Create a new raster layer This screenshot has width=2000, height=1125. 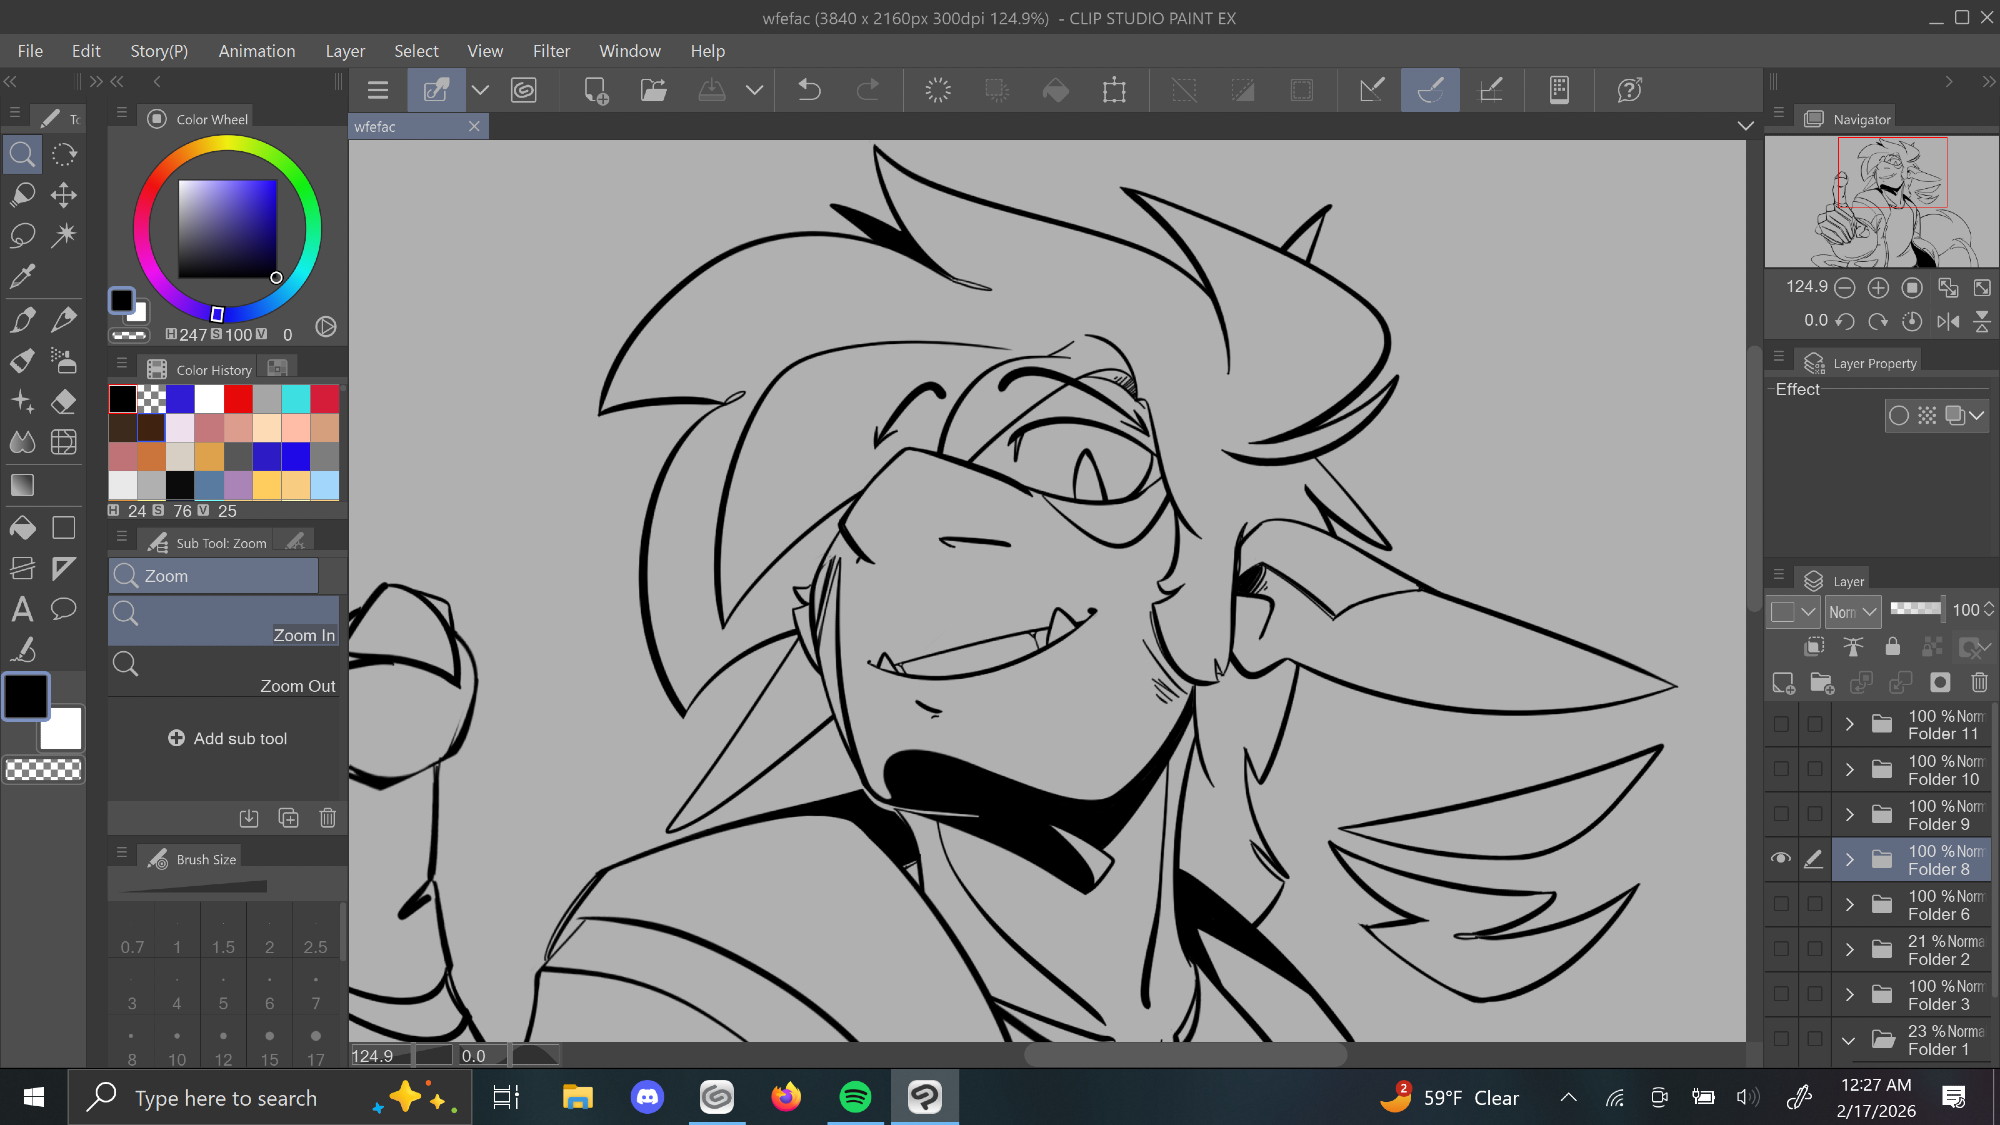1783,683
